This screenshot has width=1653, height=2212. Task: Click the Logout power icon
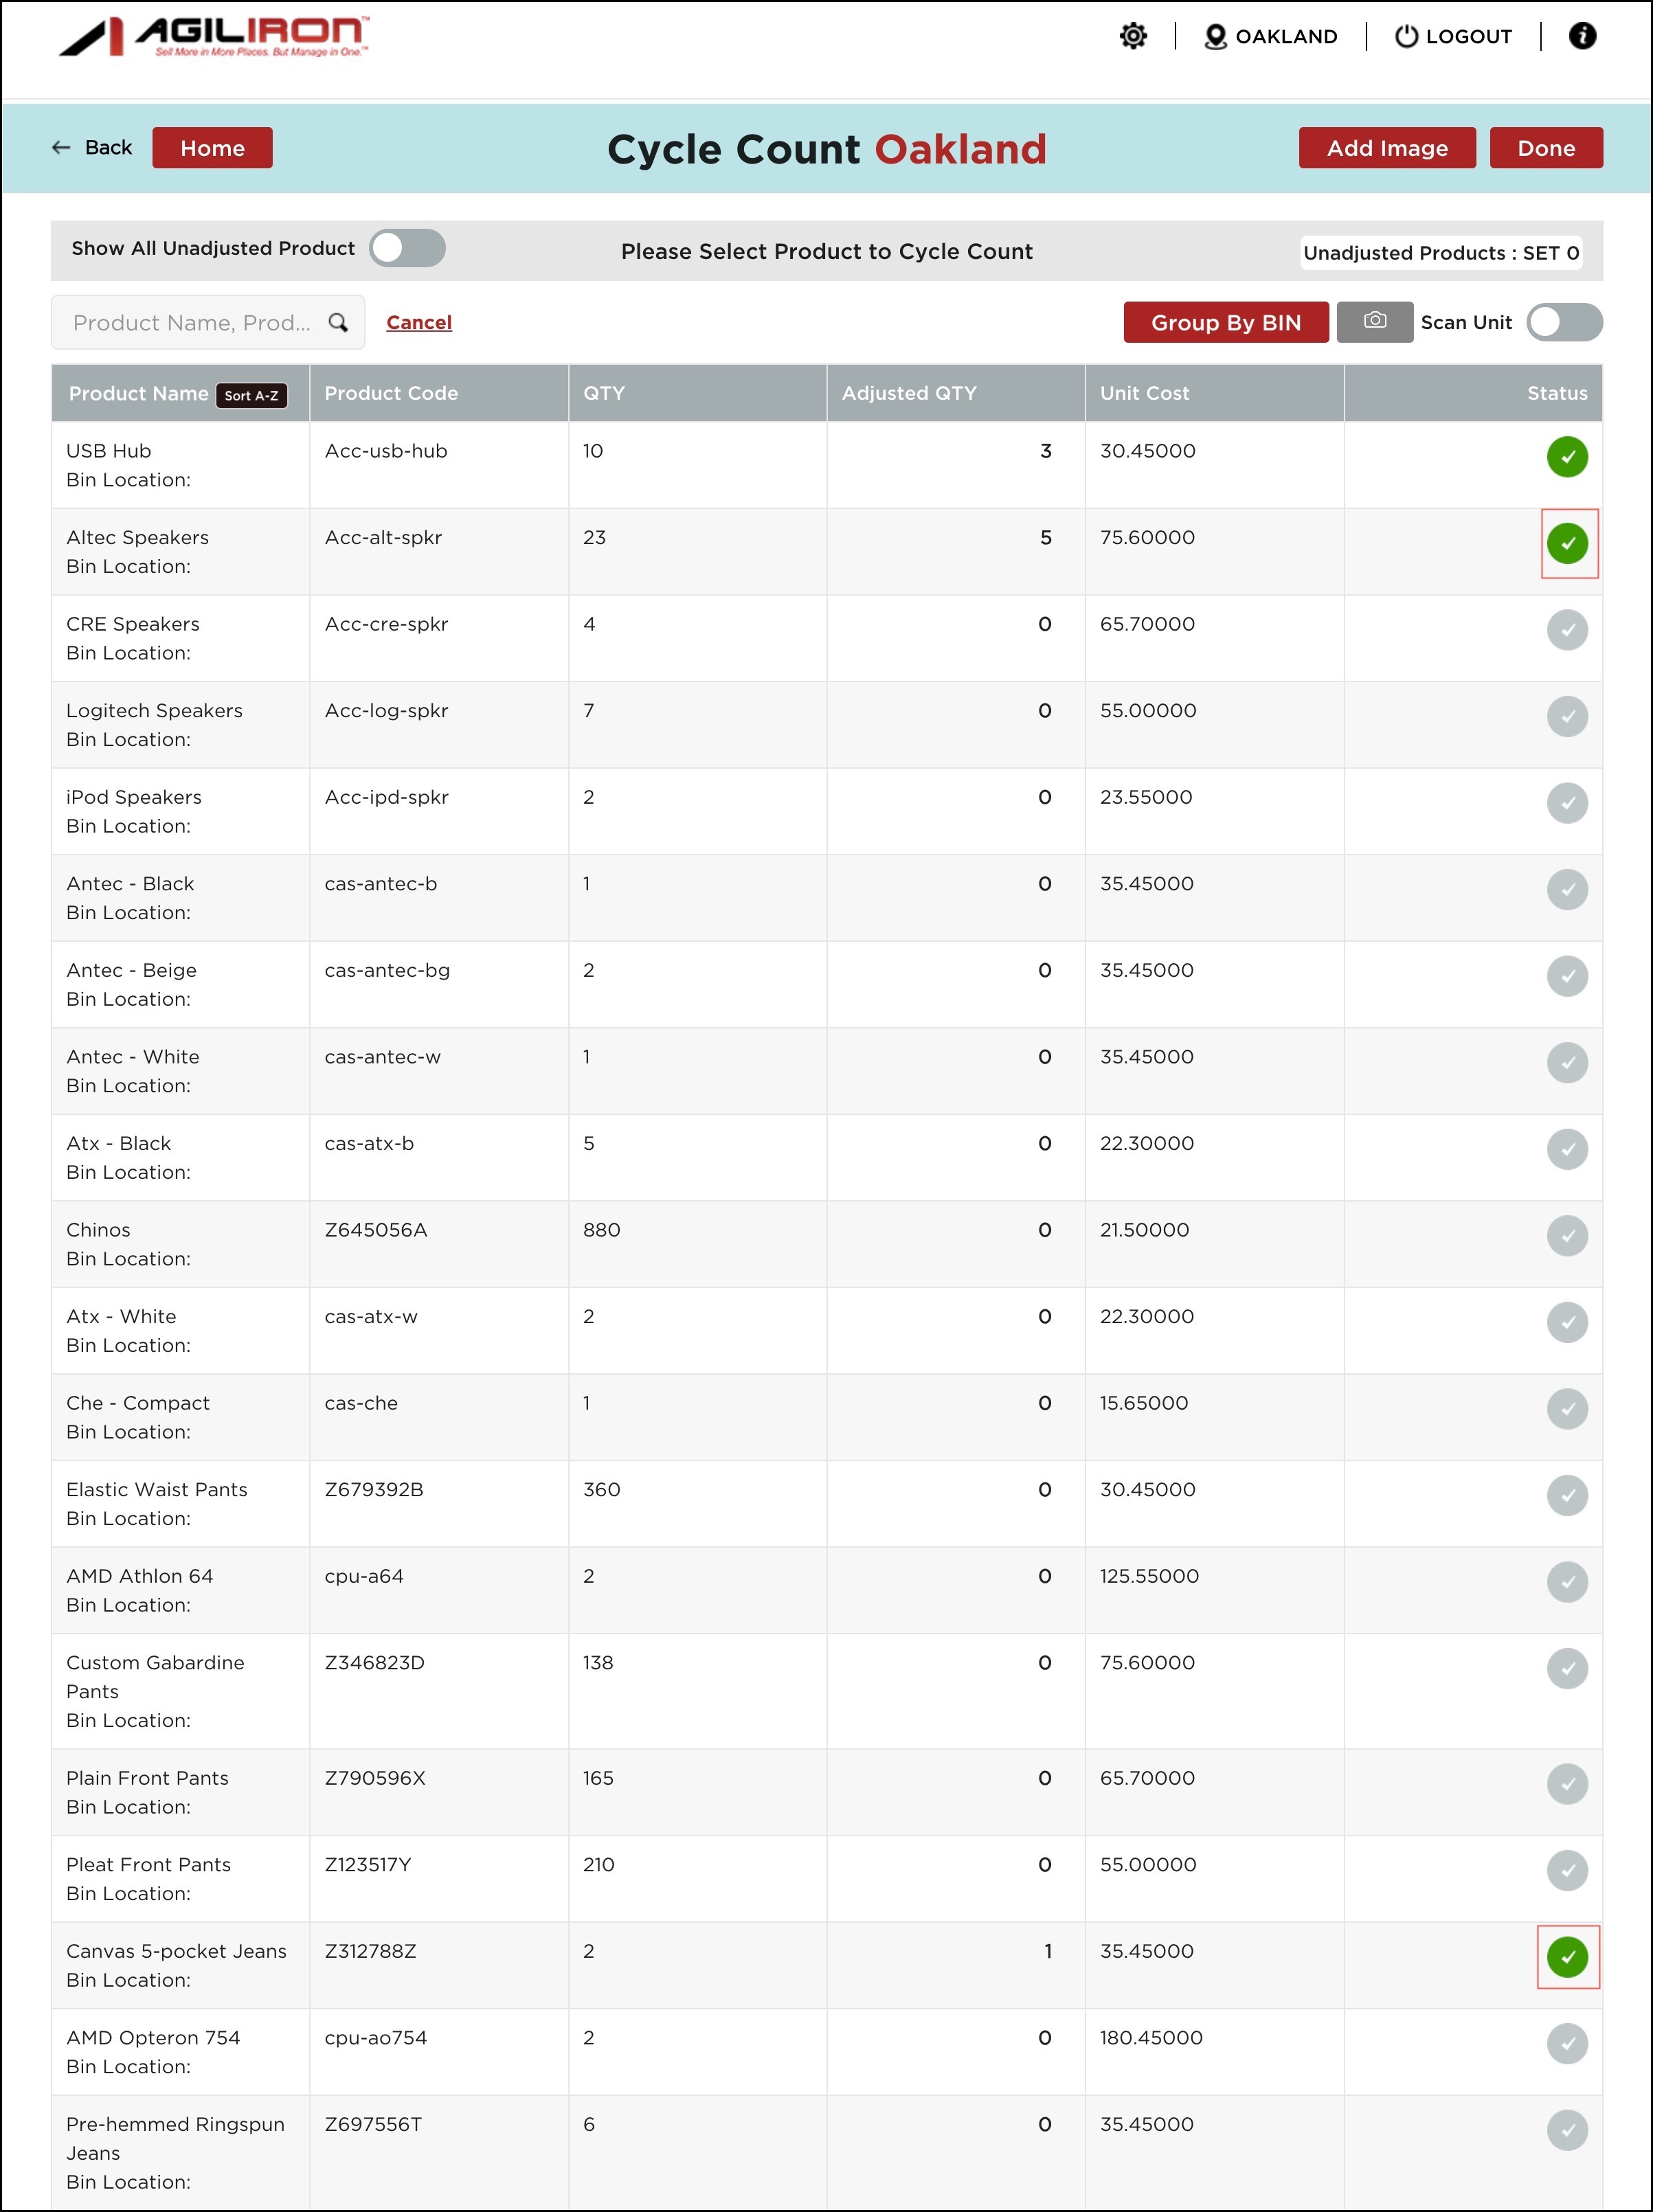coord(1406,37)
